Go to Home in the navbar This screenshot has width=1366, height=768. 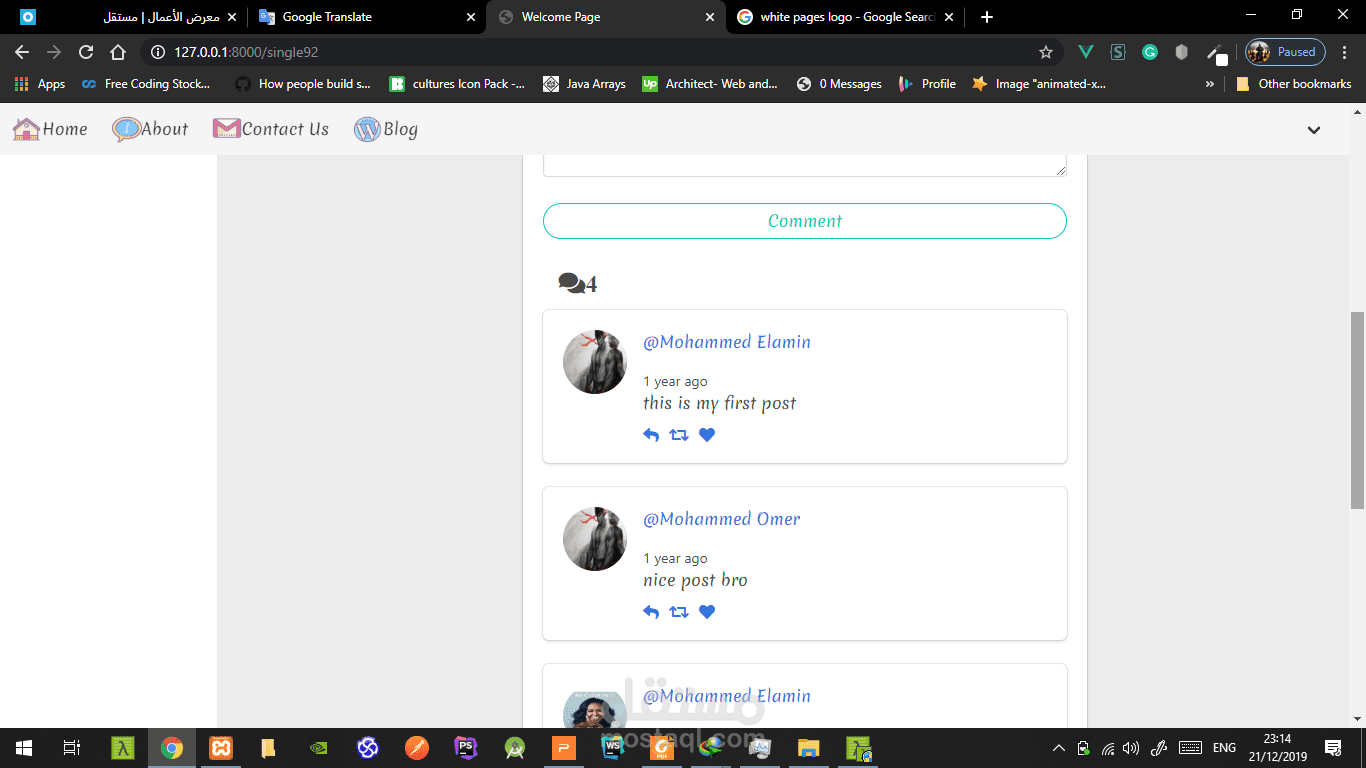(50, 129)
